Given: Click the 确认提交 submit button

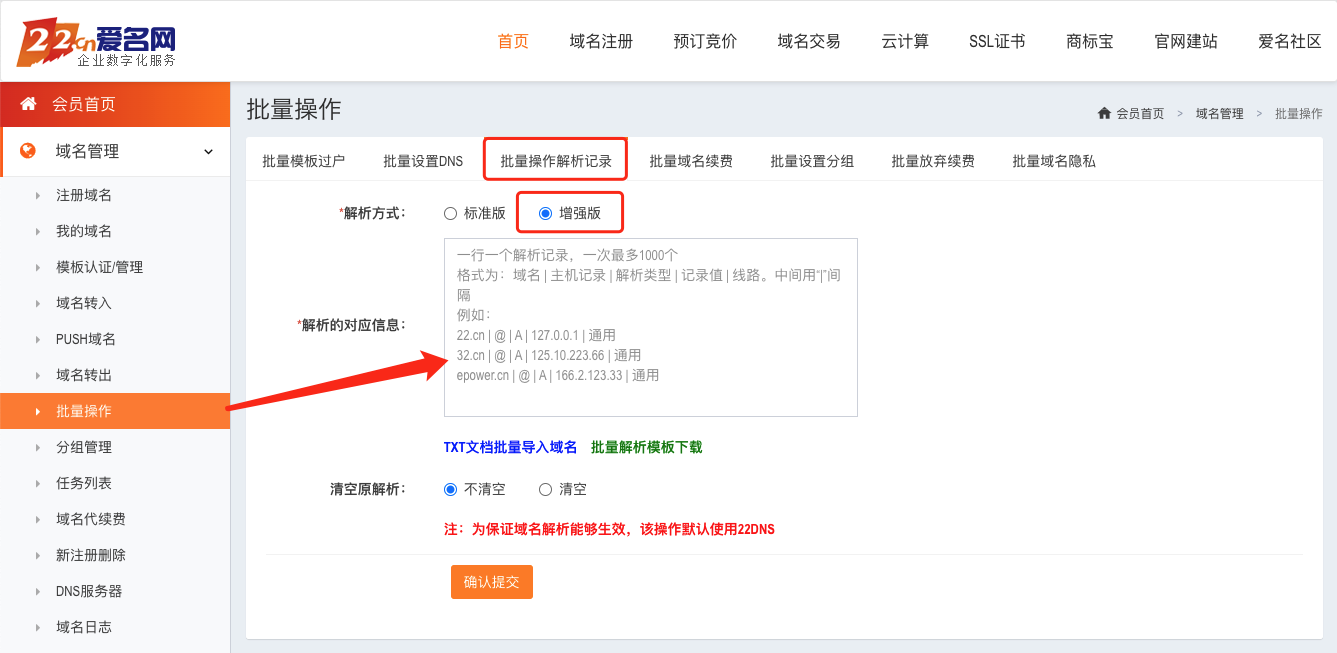Looking at the screenshot, I should (x=491, y=582).
